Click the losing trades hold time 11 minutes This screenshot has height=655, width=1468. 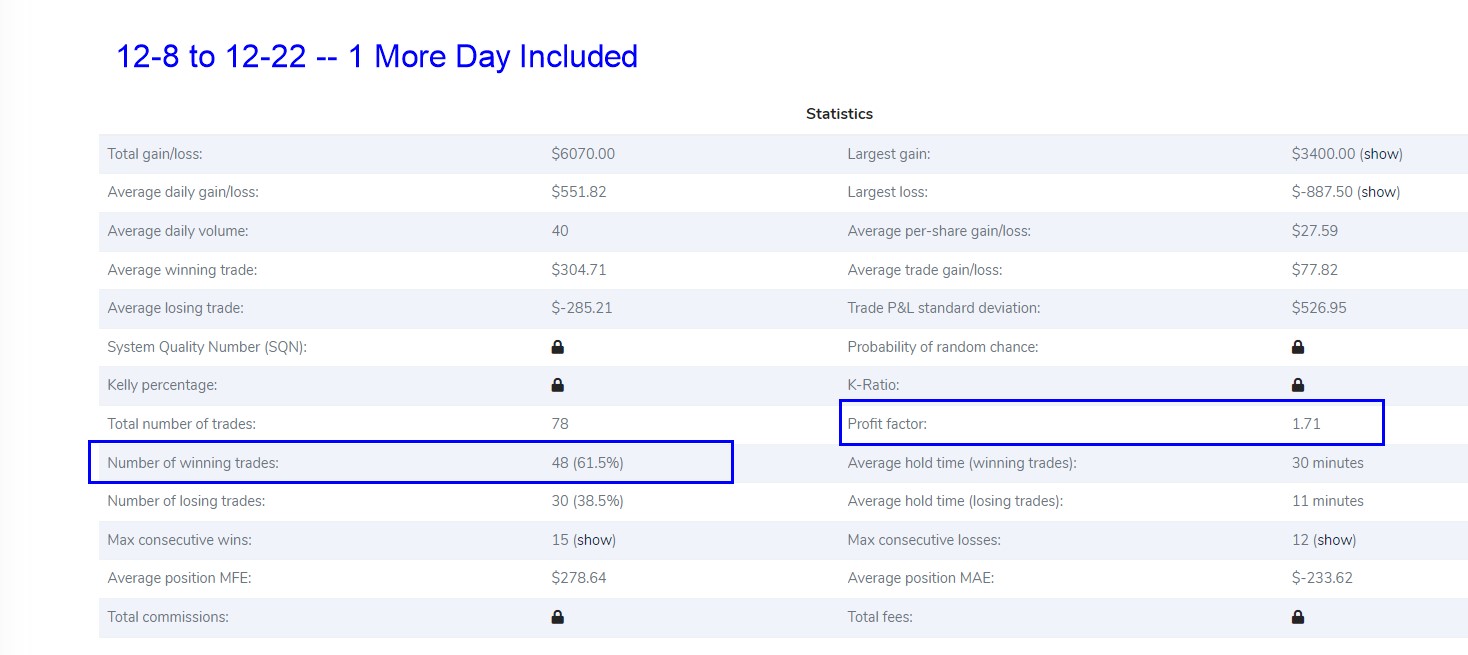(x=1328, y=501)
